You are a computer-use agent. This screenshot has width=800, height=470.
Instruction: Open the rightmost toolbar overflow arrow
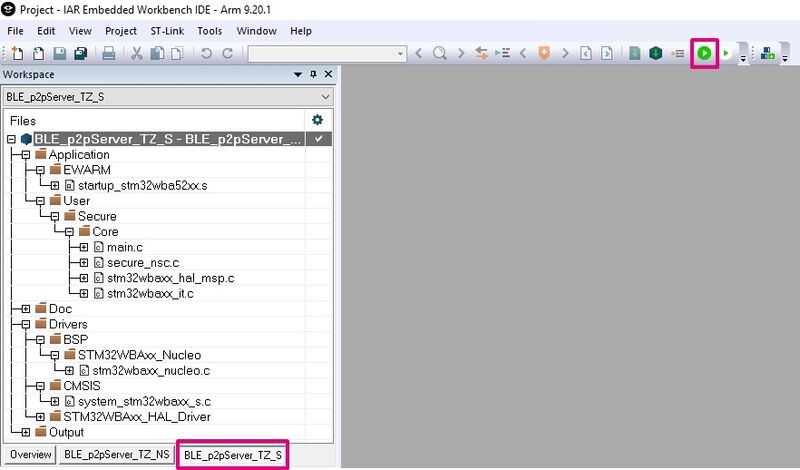click(x=785, y=59)
